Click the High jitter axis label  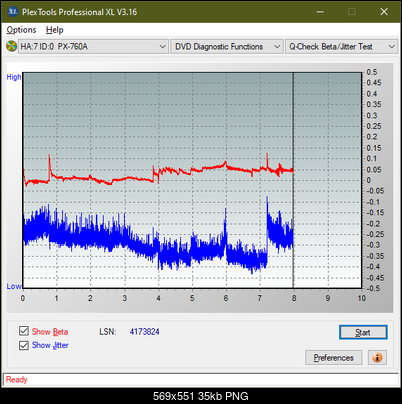pos(14,77)
